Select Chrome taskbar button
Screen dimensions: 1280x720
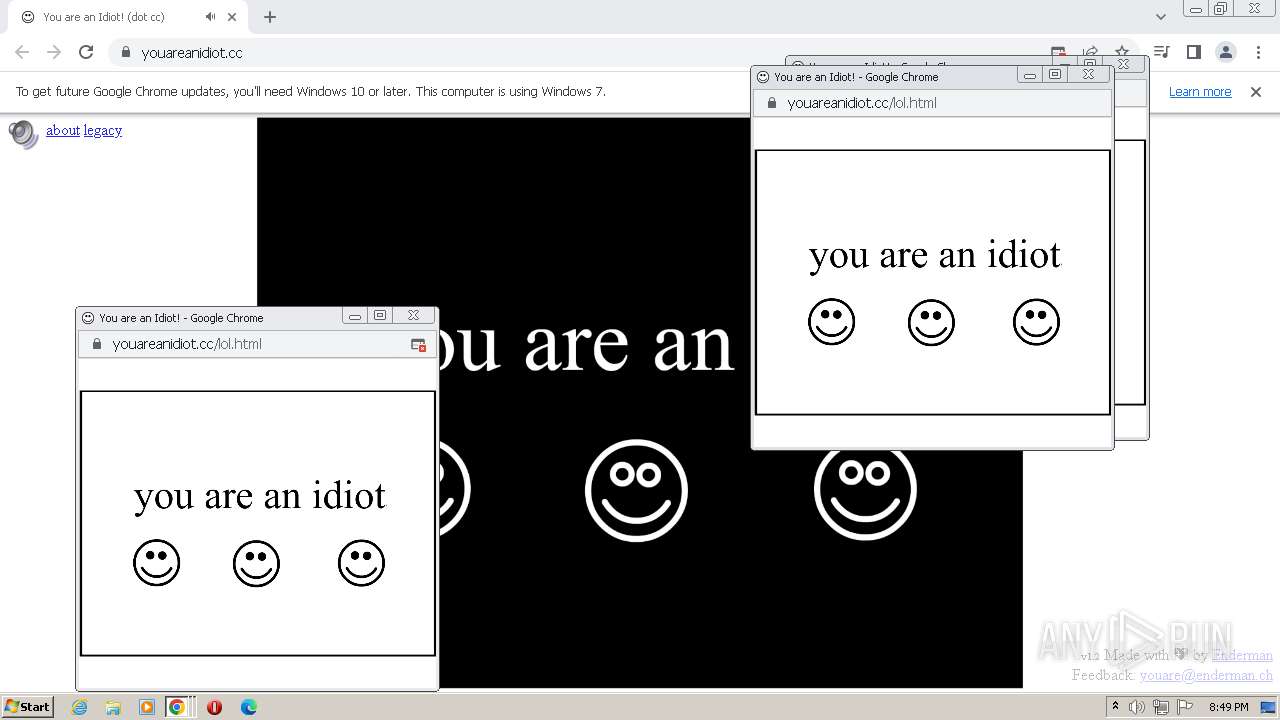pyautogui.click(x=178, y=707)
